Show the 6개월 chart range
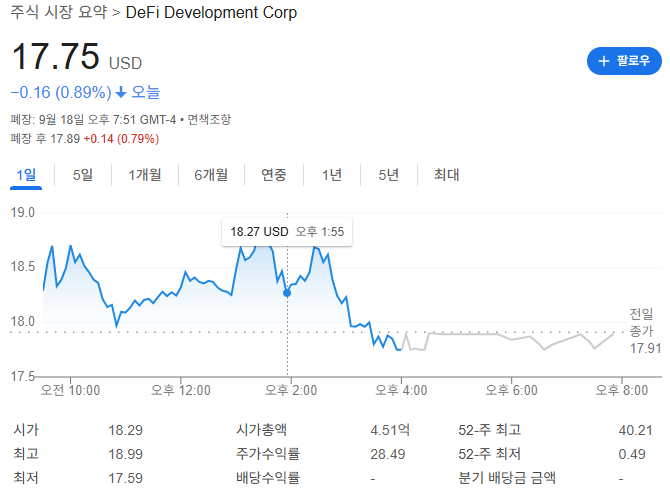 click(x=211, y=175)
